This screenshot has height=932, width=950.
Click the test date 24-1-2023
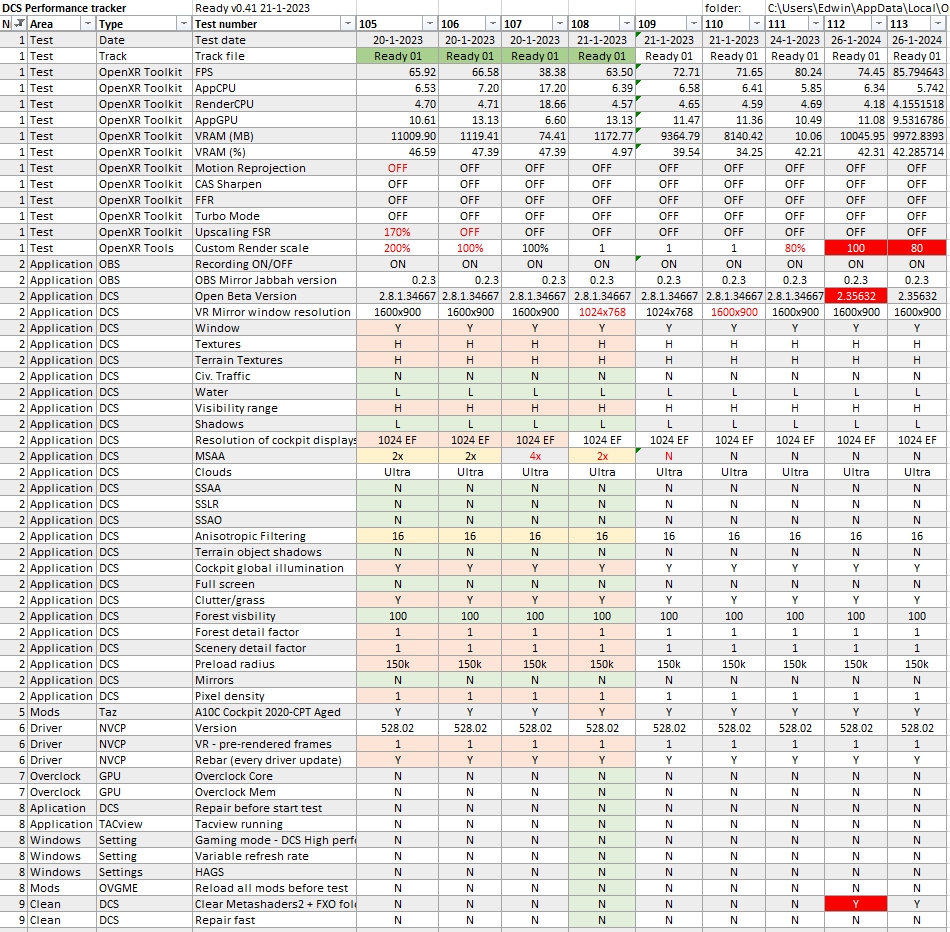pyautogui.click(x=794, y=40)
